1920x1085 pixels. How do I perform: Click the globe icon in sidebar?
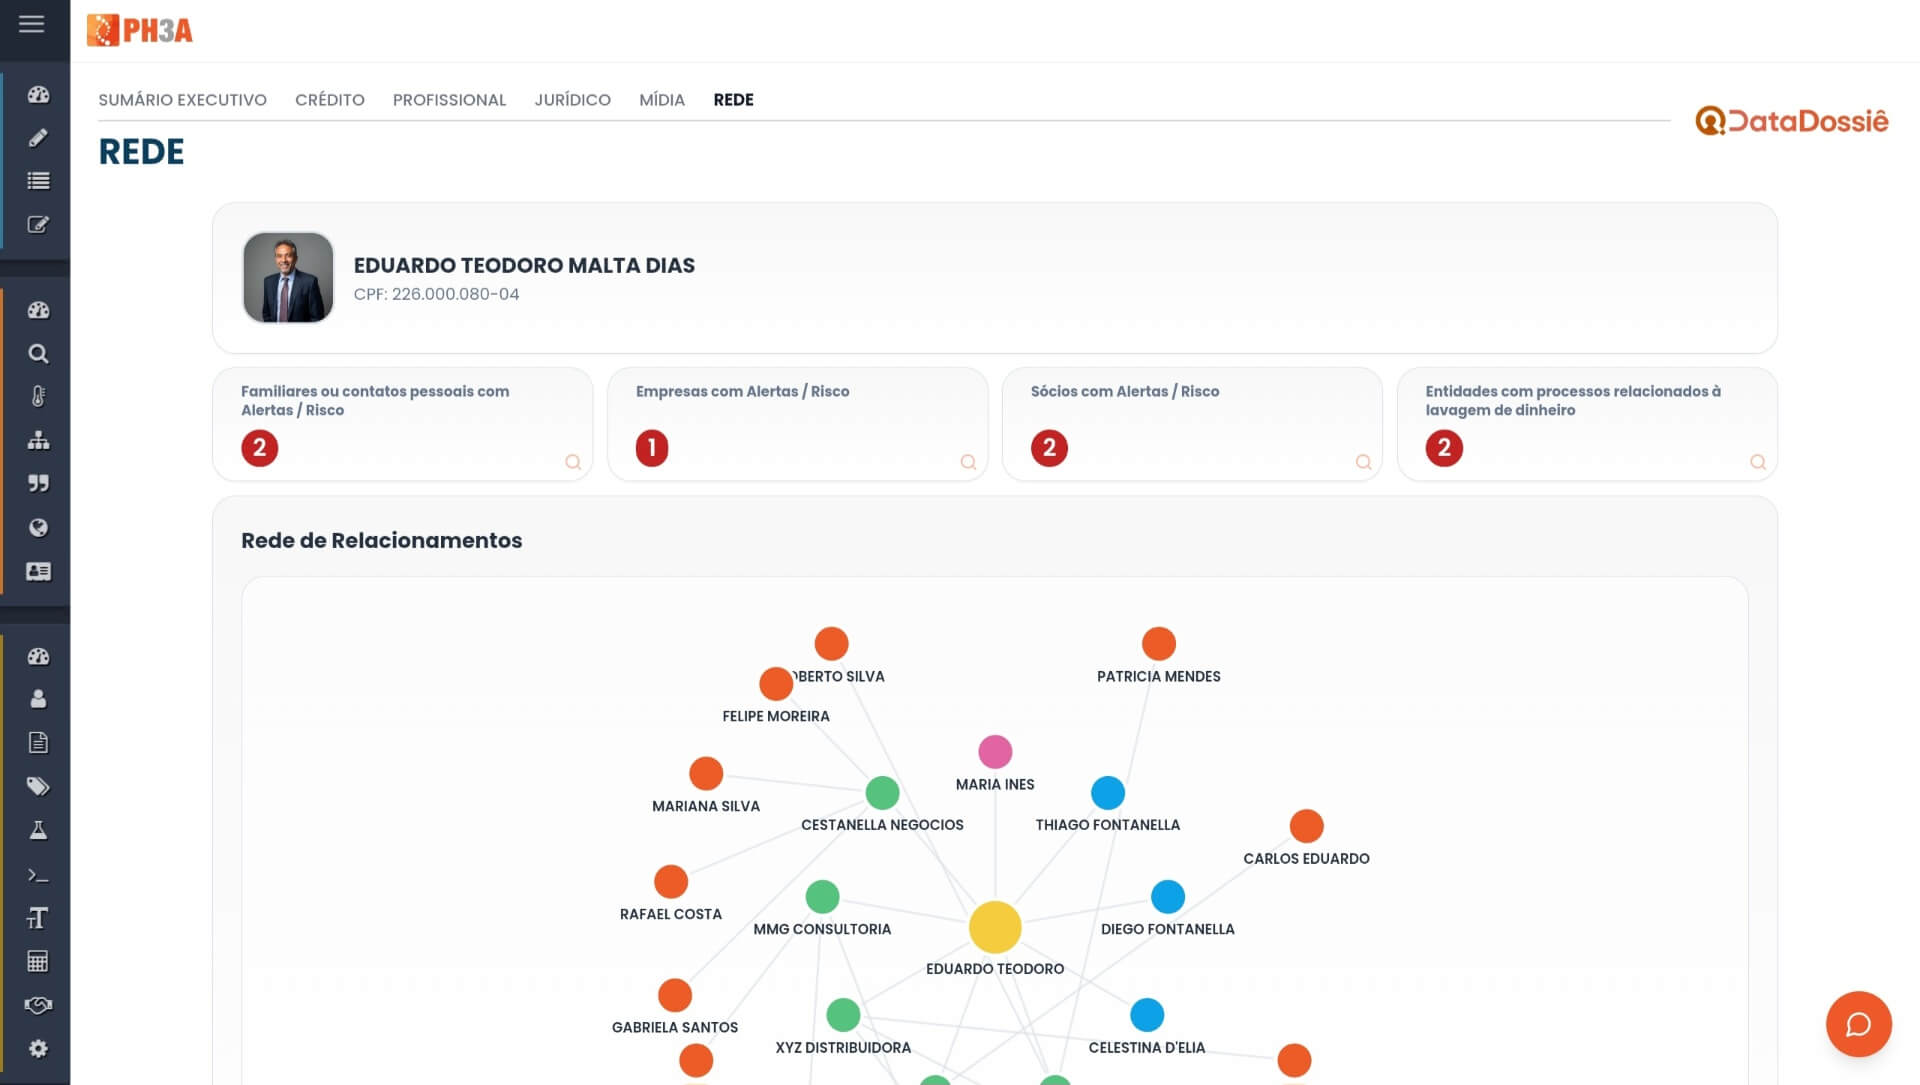(x=38, y=528)
